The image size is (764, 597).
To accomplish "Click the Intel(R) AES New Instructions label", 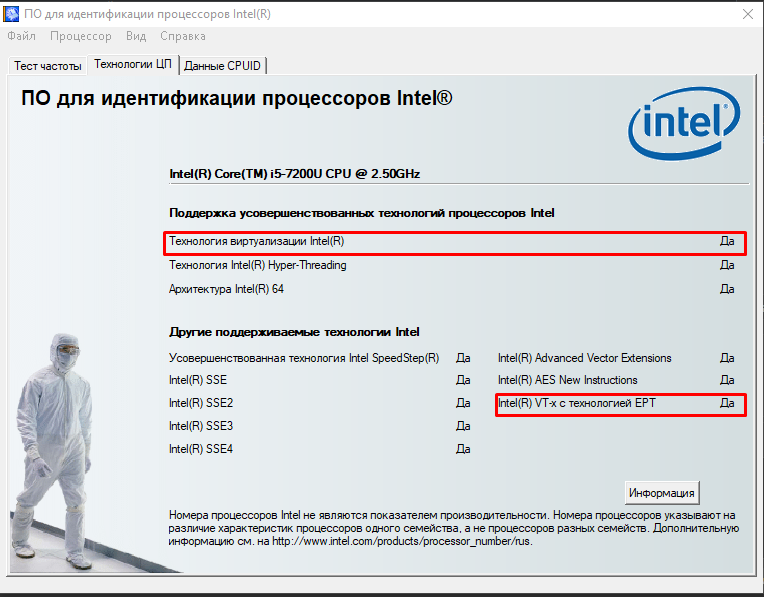I will coord(568,380).
